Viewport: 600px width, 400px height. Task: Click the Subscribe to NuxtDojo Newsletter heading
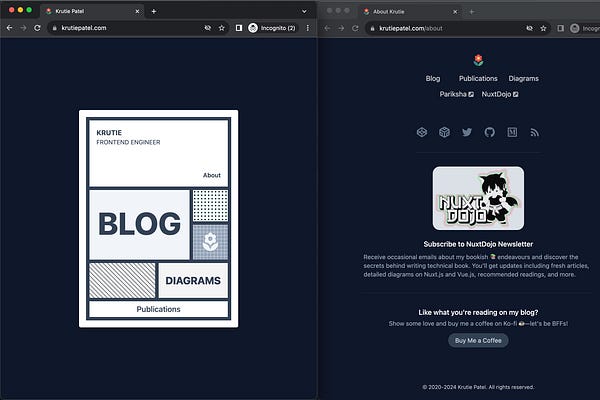pos(478,244)
